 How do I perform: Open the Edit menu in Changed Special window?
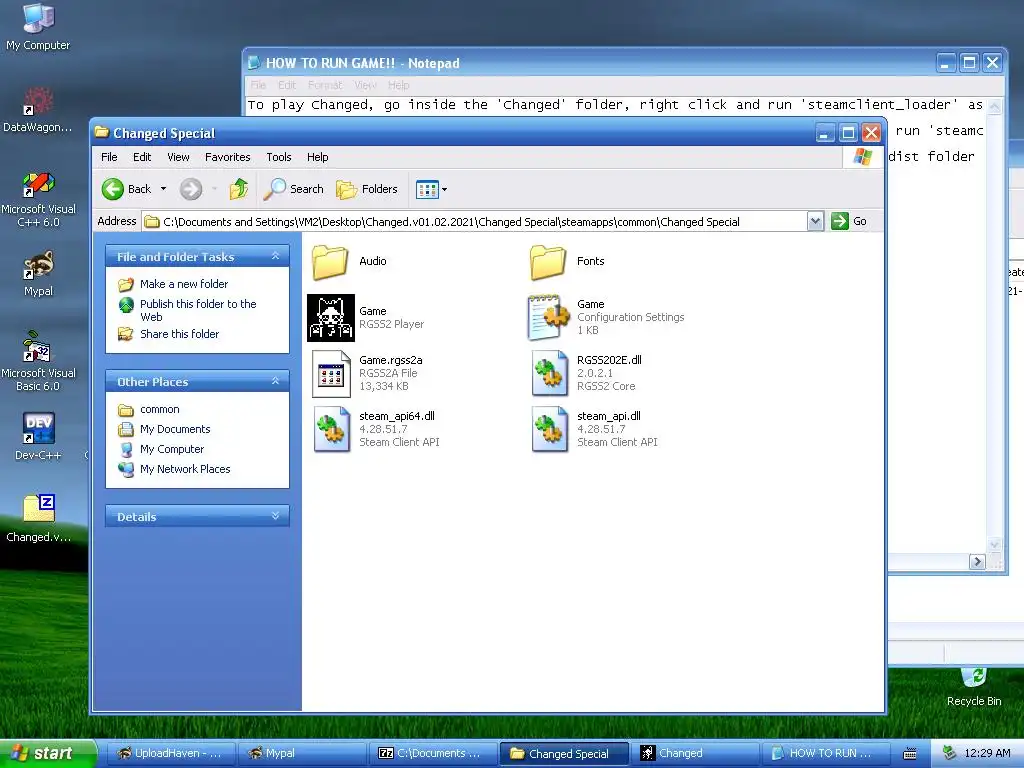(142, 157)
